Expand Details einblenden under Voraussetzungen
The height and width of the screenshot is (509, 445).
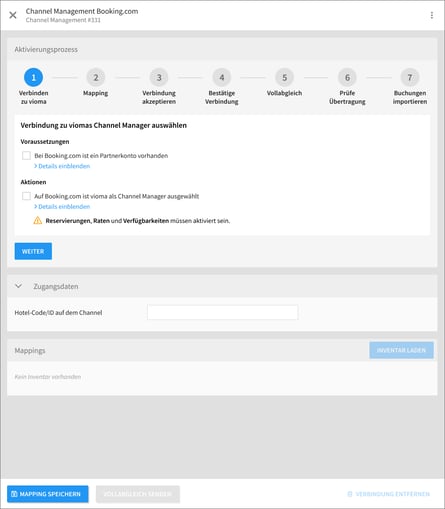click(62, 166)
